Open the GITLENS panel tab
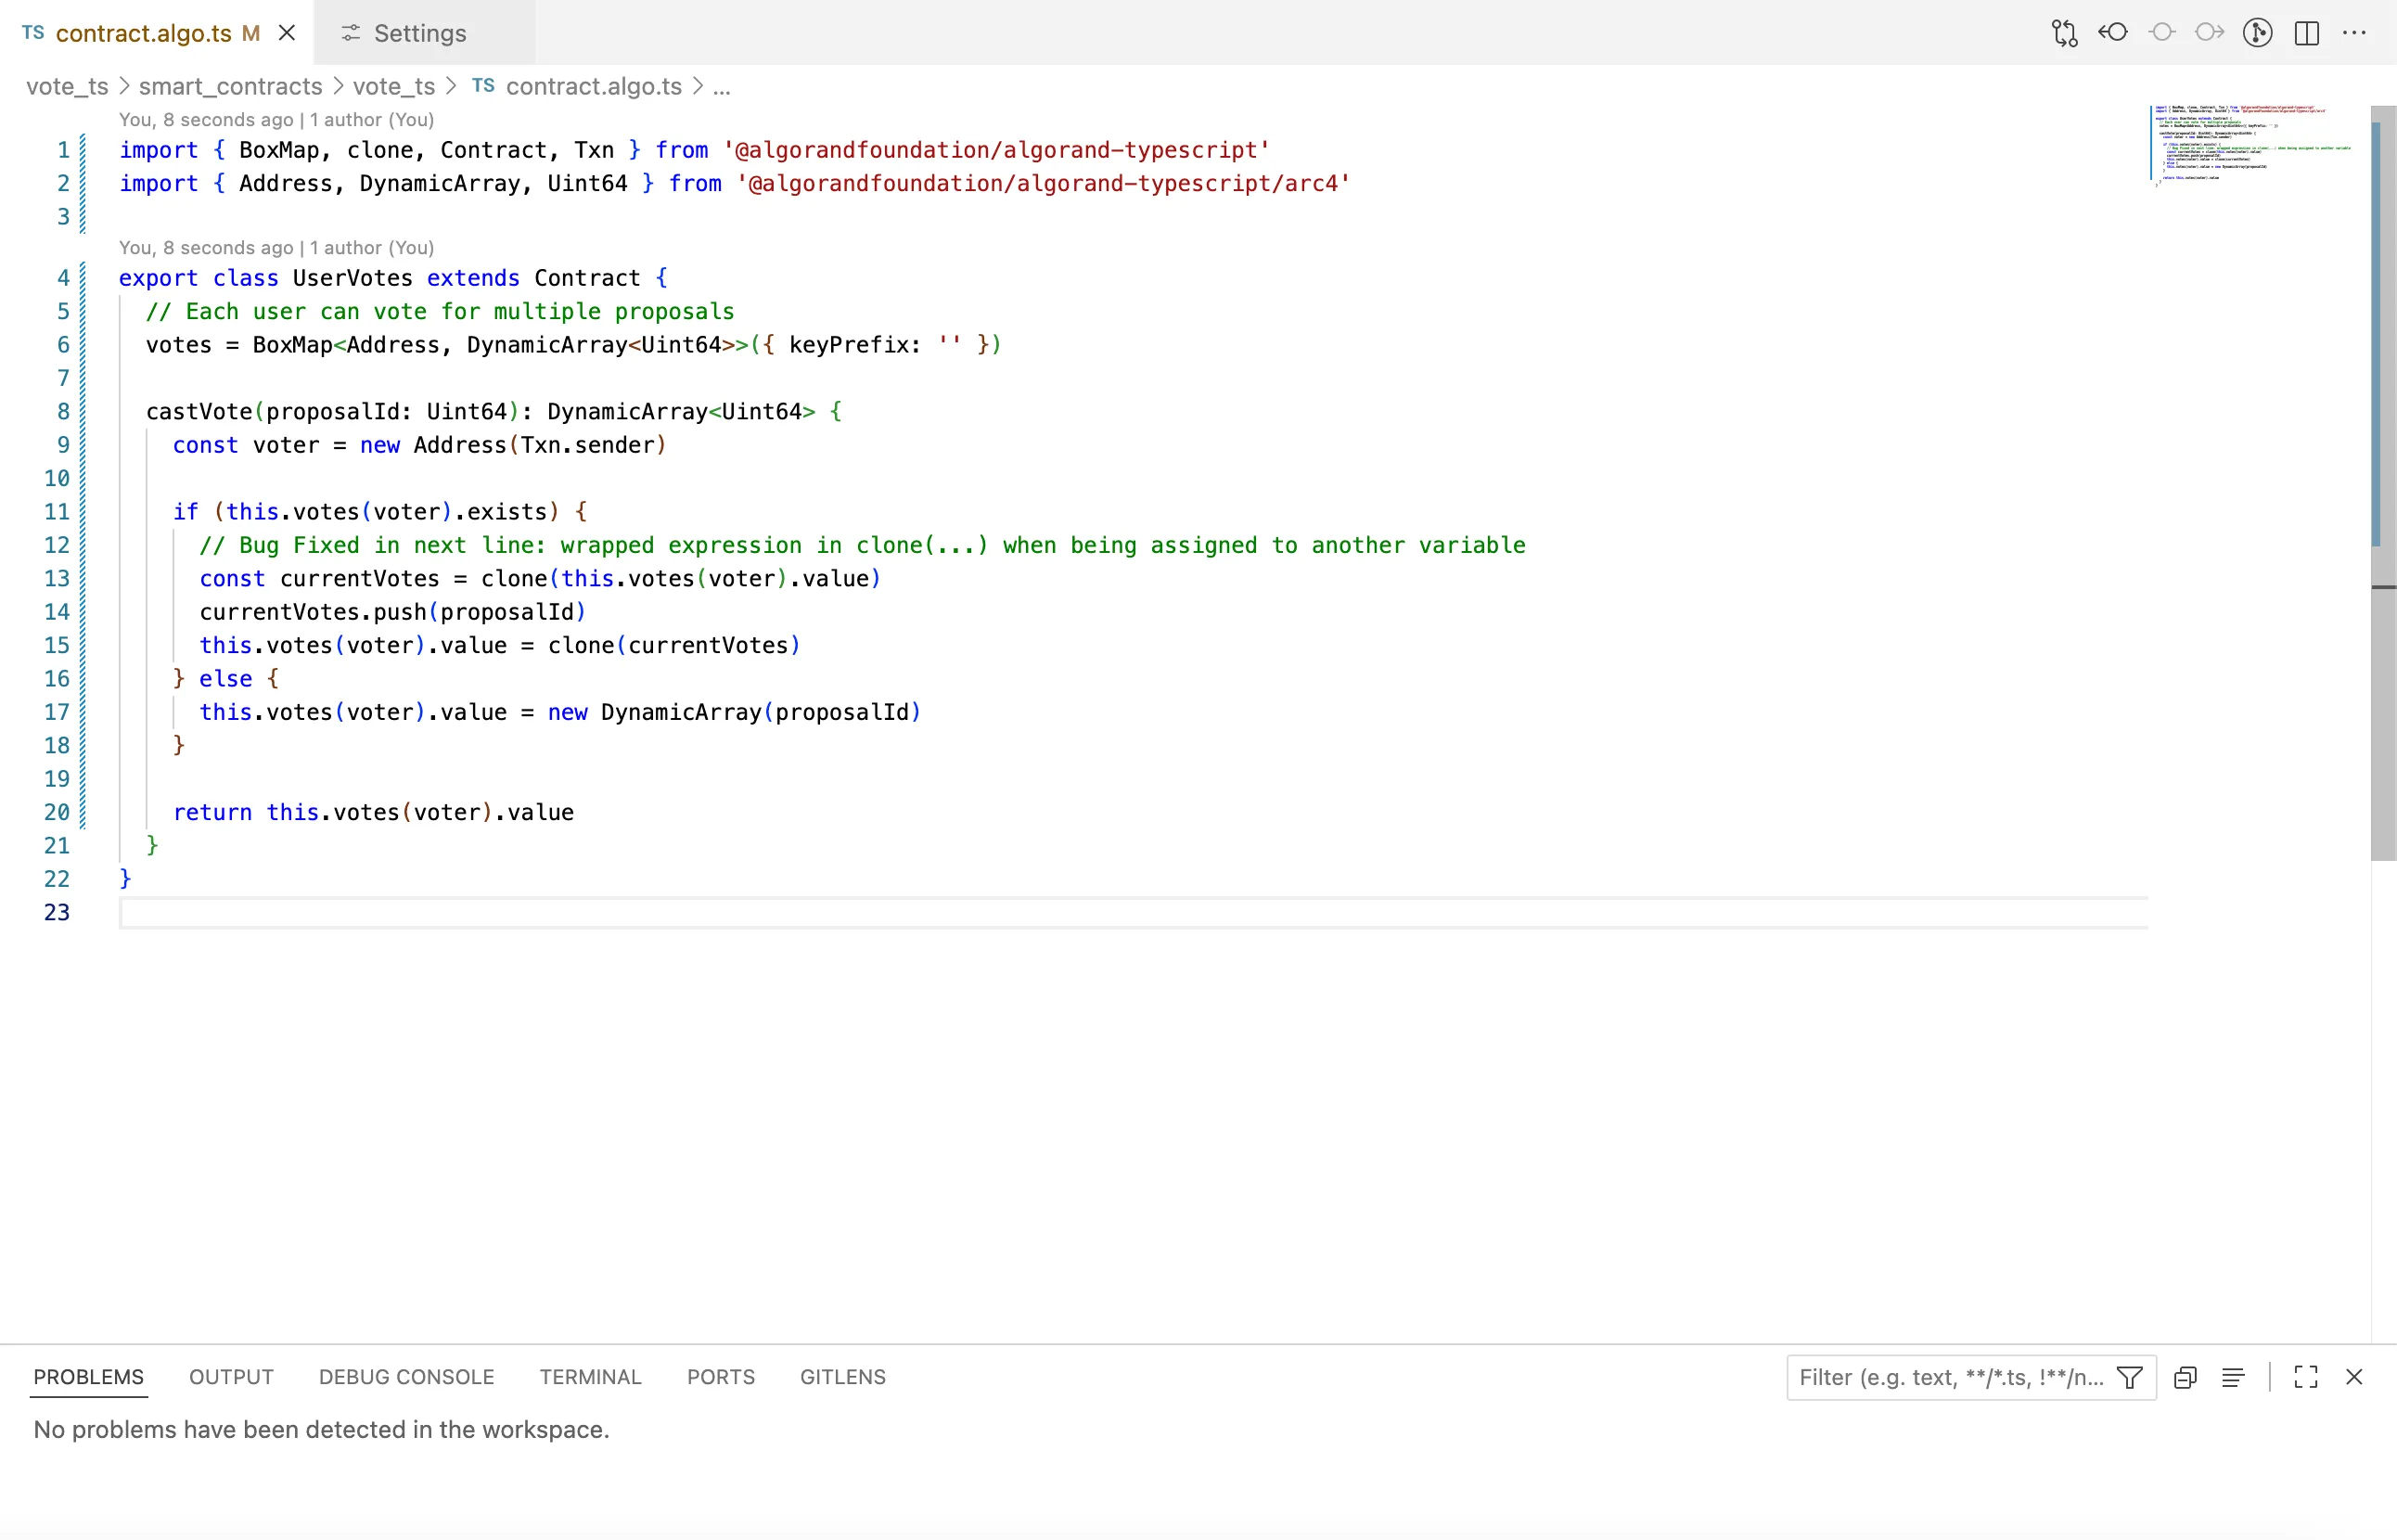 point(842,1377)
